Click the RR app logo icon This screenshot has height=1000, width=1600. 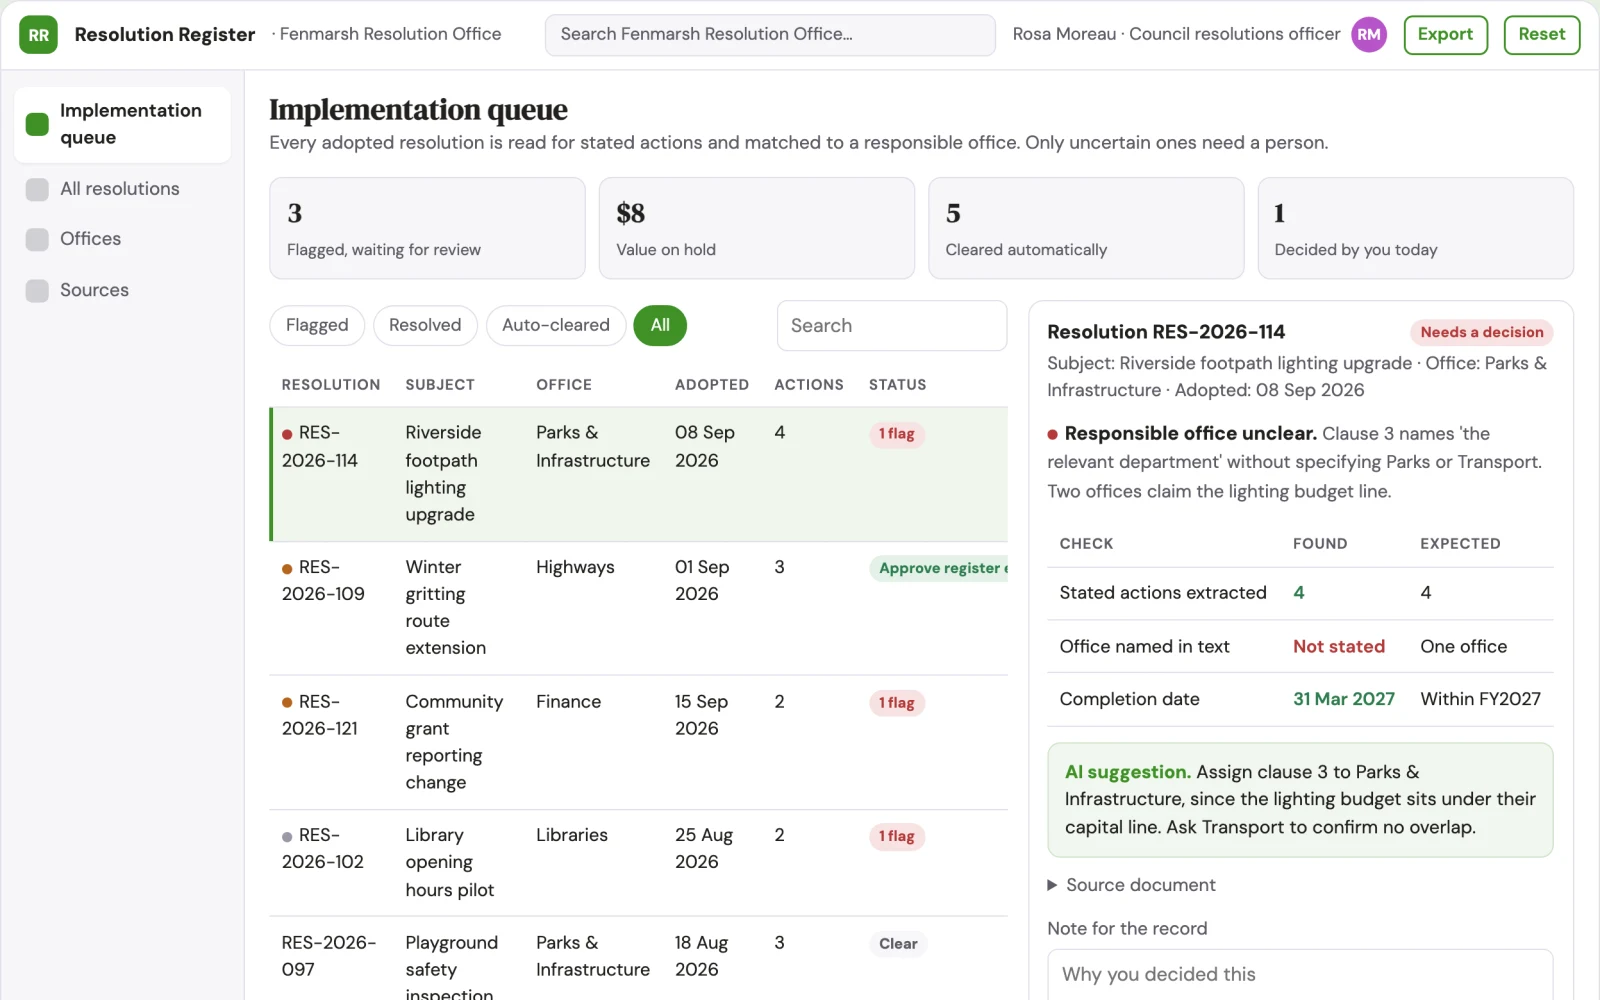[x=38, y=35]
